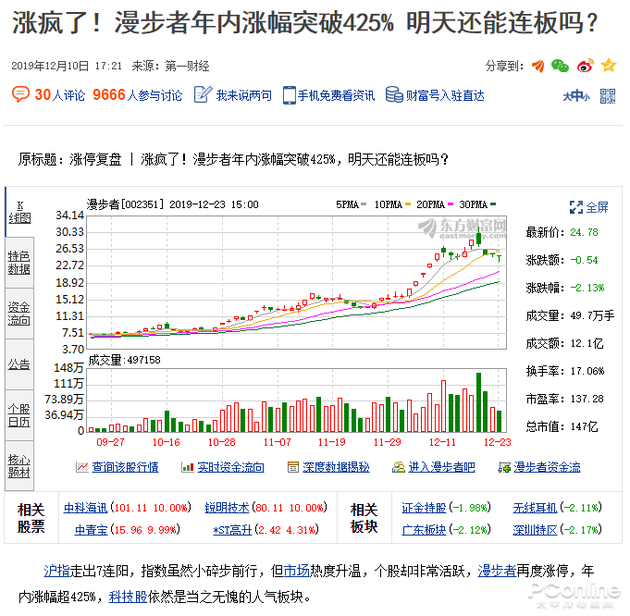The image size is (630, 616).
Task: Open 漫步者资金流 link
Action: pyautogui.click(x=547, y=467)
